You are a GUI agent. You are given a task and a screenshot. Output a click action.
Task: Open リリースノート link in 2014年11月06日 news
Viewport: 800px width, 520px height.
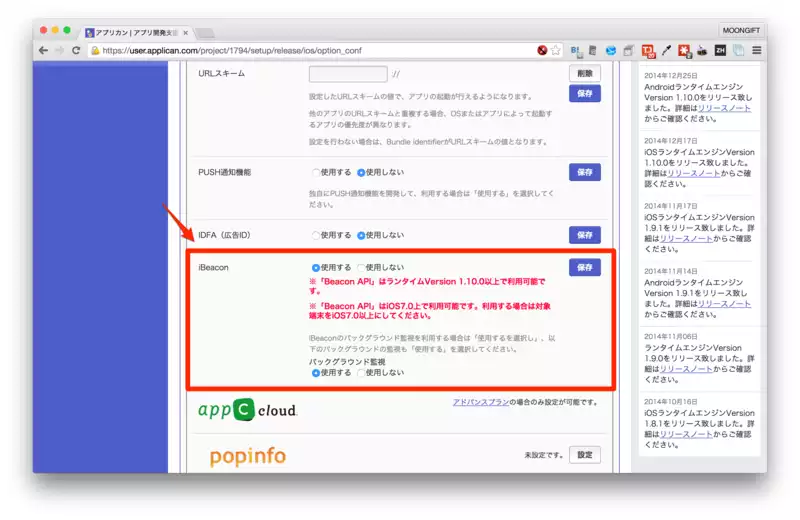point(686,369)
